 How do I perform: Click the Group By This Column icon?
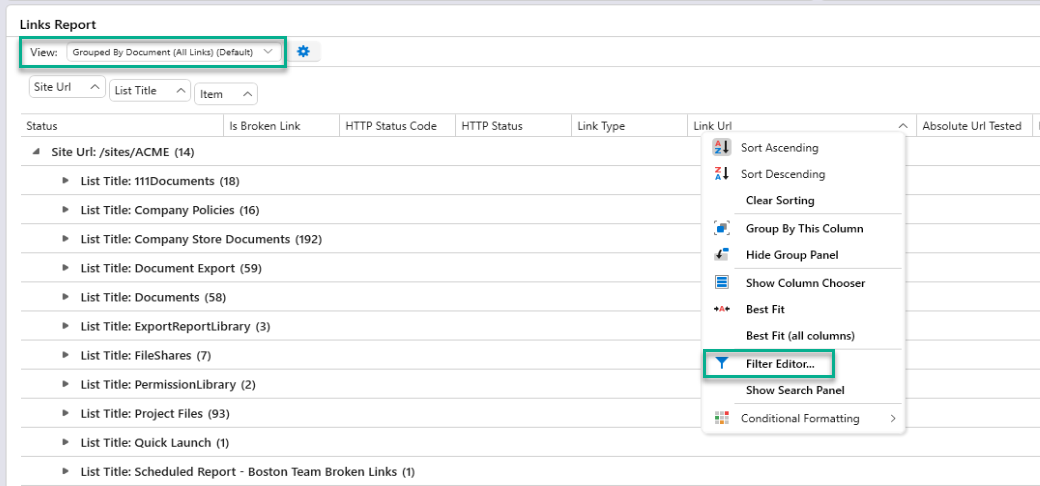pyautogui.click(x=721, y=228)
